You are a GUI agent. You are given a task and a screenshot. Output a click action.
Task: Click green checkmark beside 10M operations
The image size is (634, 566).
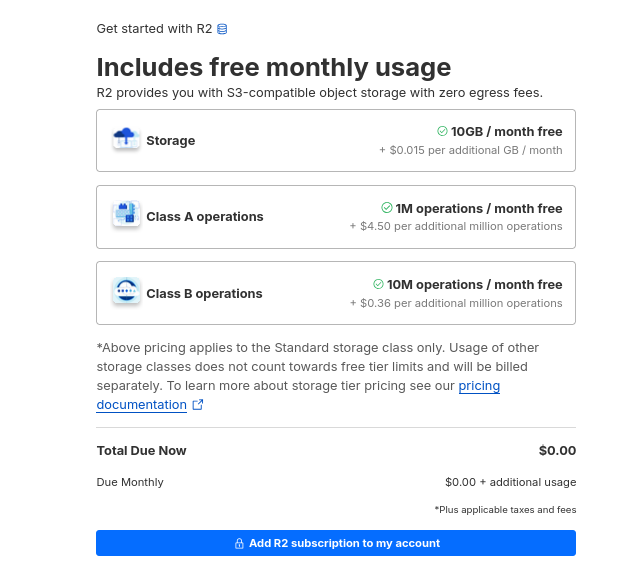click(379, 284)
